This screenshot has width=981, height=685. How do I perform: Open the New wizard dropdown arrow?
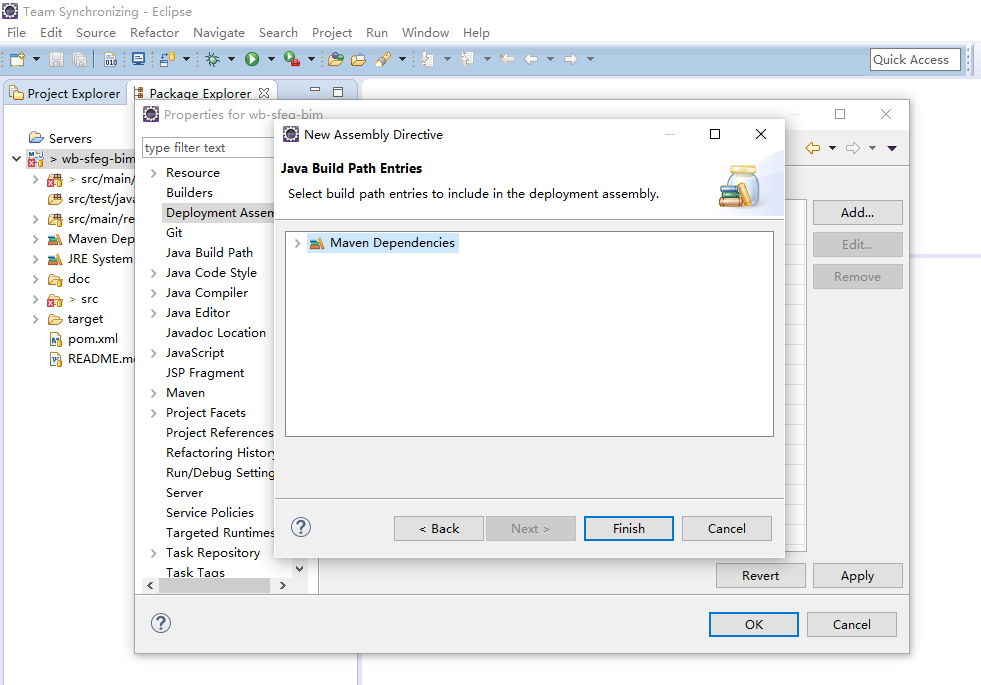pyautogui.click(x=36, y=59)
